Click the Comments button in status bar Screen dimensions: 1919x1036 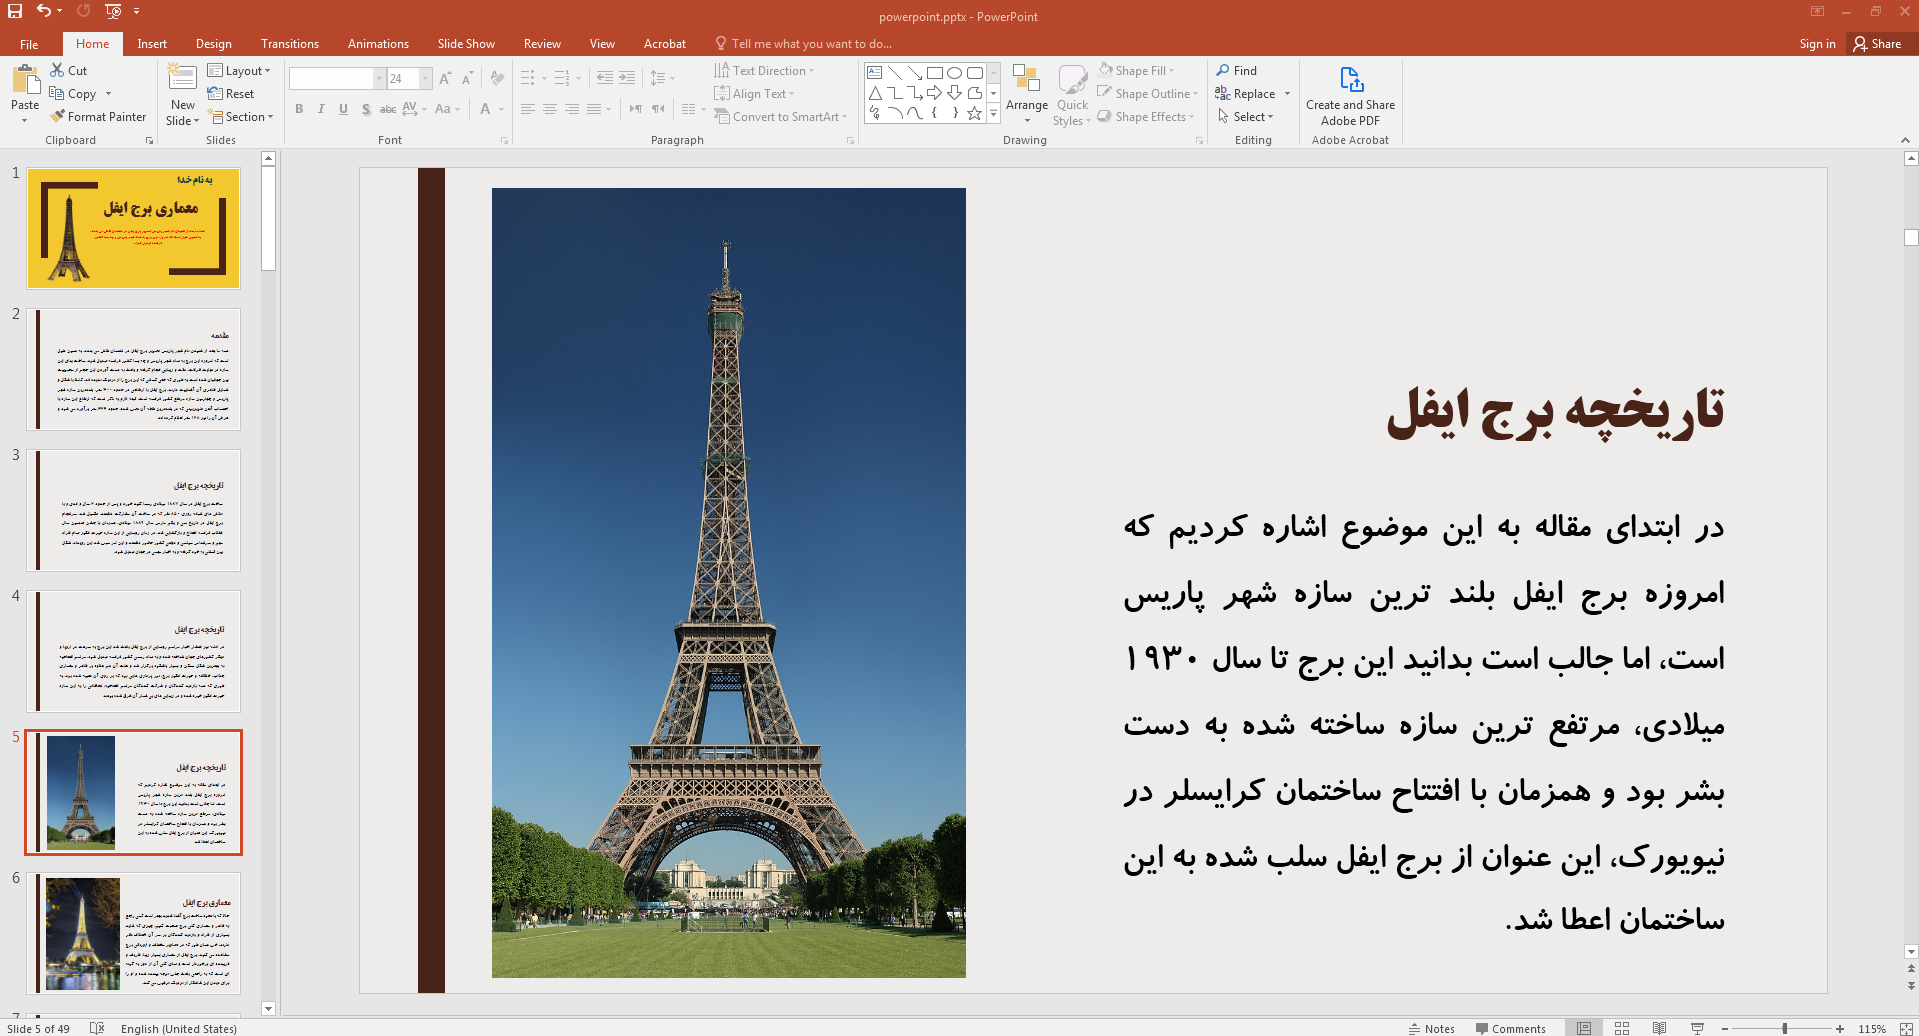click(1510, 1028)
